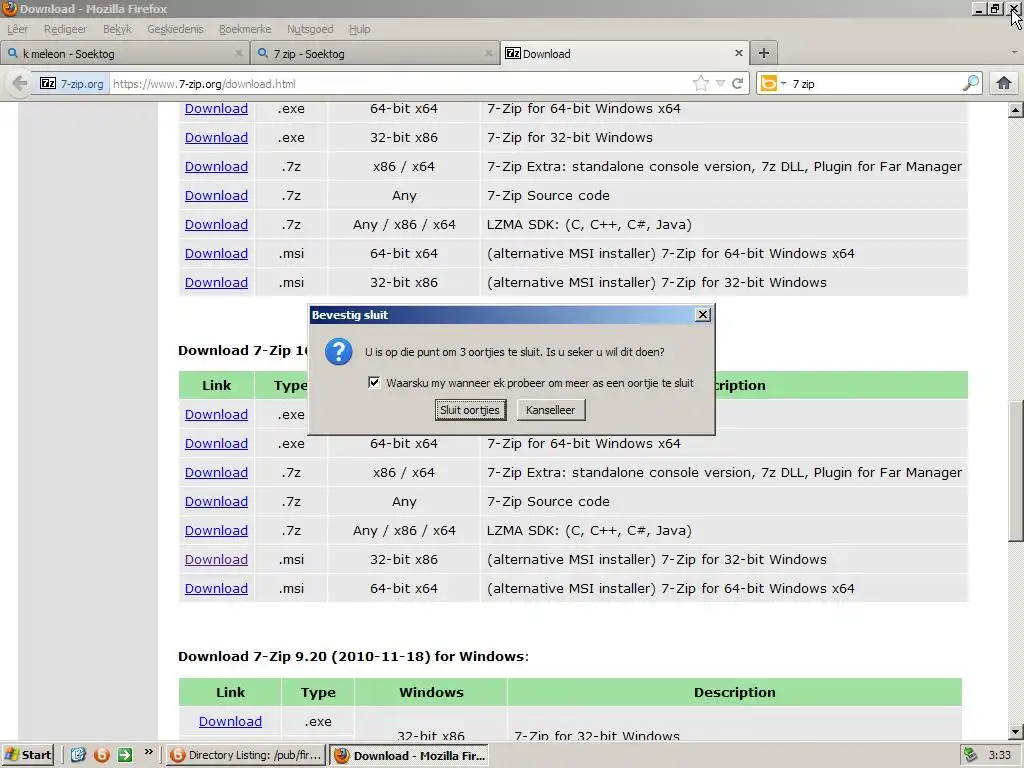This screenshot has width=1024, height=768.
Task: Download first 7-Zip Extra .7z
Action: tap(216, 167)
